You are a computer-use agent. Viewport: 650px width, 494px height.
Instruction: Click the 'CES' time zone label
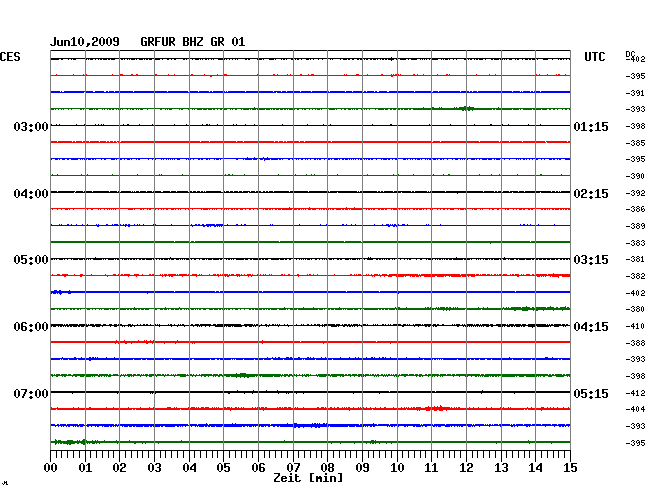point(10,57)
